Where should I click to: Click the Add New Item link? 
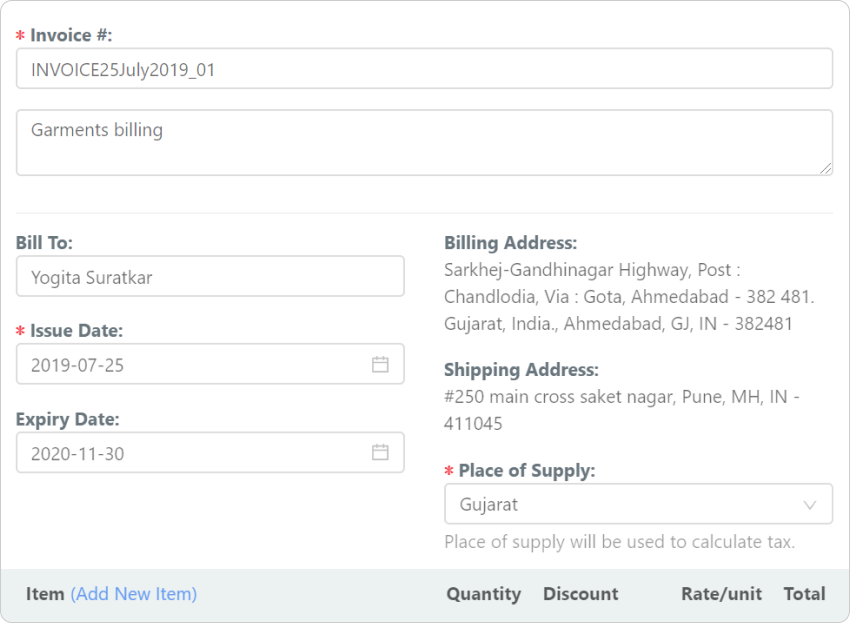(133, 594)
